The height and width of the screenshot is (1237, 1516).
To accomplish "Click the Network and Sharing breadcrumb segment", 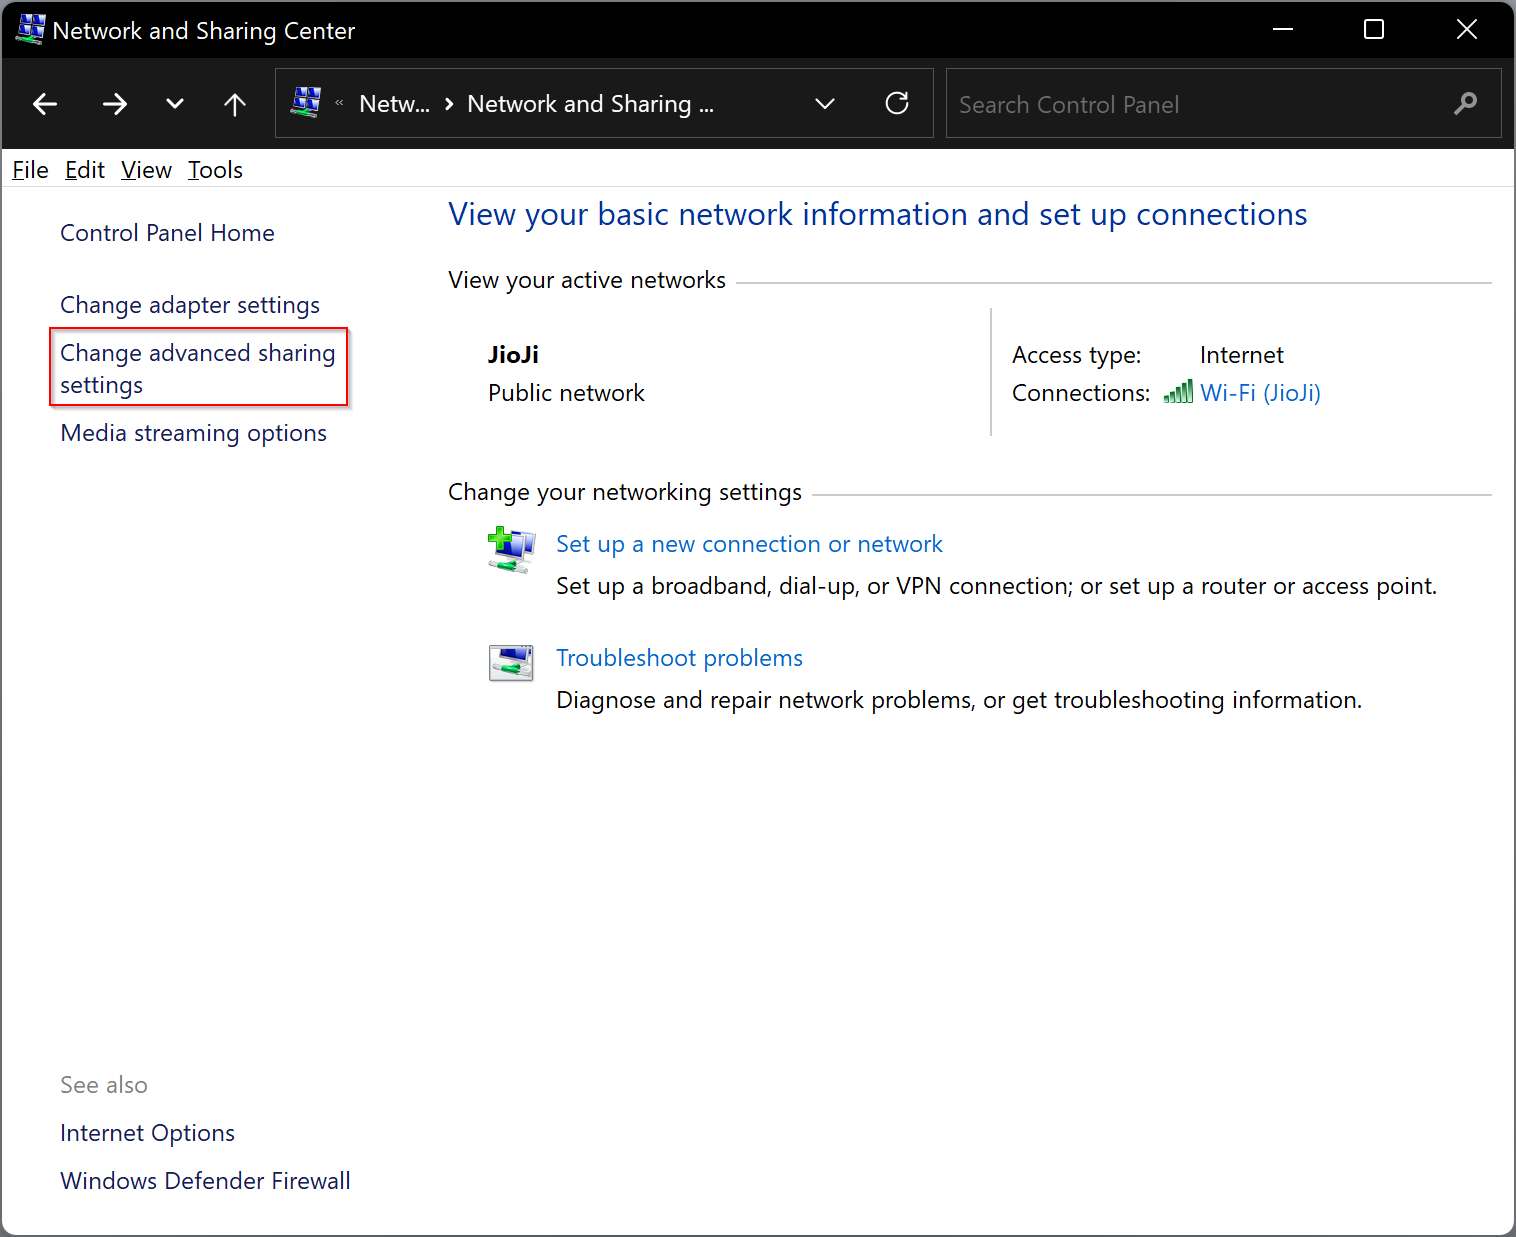I will coord(591,104).
